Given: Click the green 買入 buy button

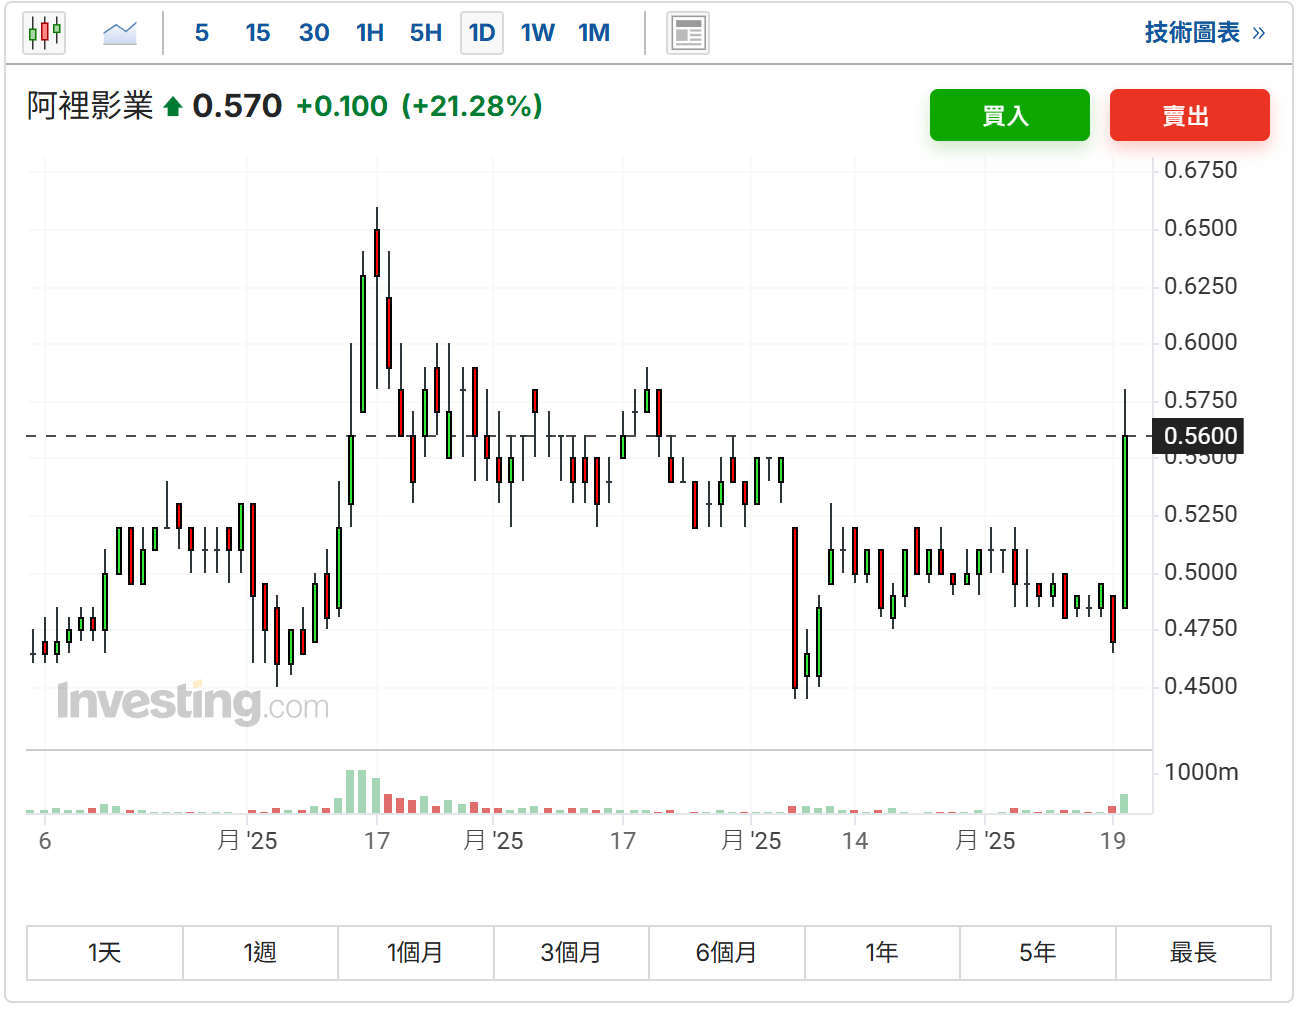Looking at the screenshot, I should [1010, 115].
